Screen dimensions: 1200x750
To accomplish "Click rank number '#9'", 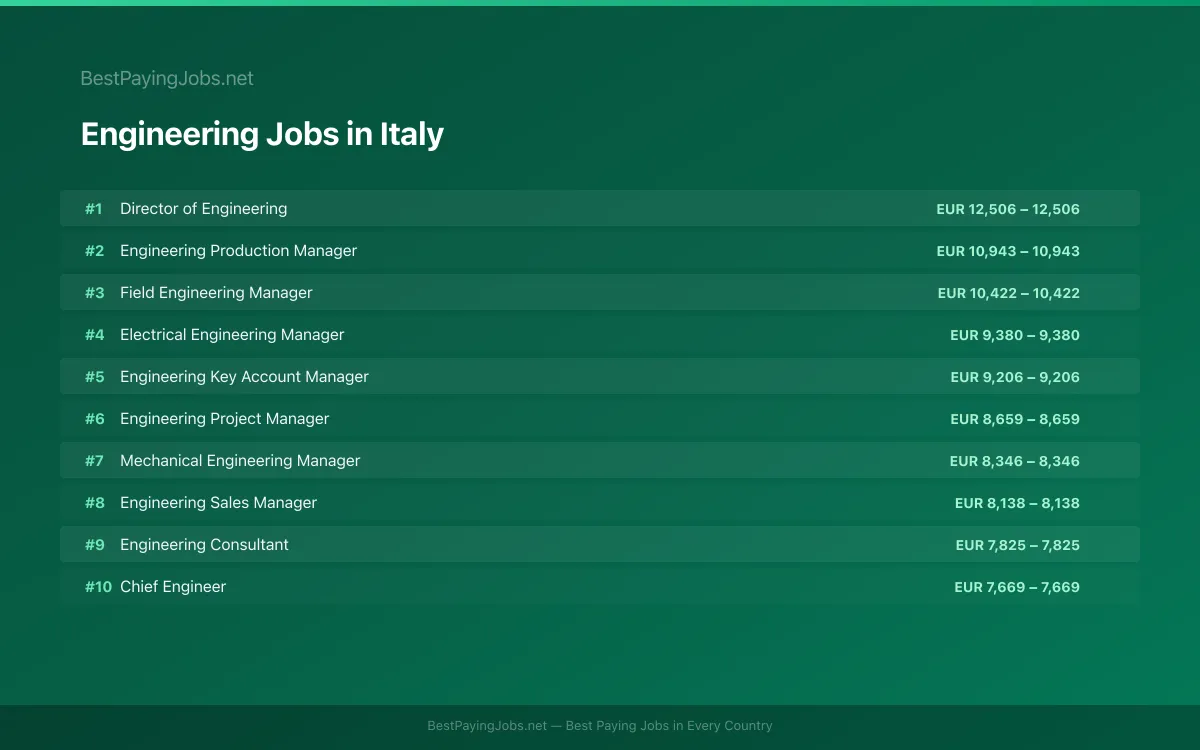I will tap(94, 545).
